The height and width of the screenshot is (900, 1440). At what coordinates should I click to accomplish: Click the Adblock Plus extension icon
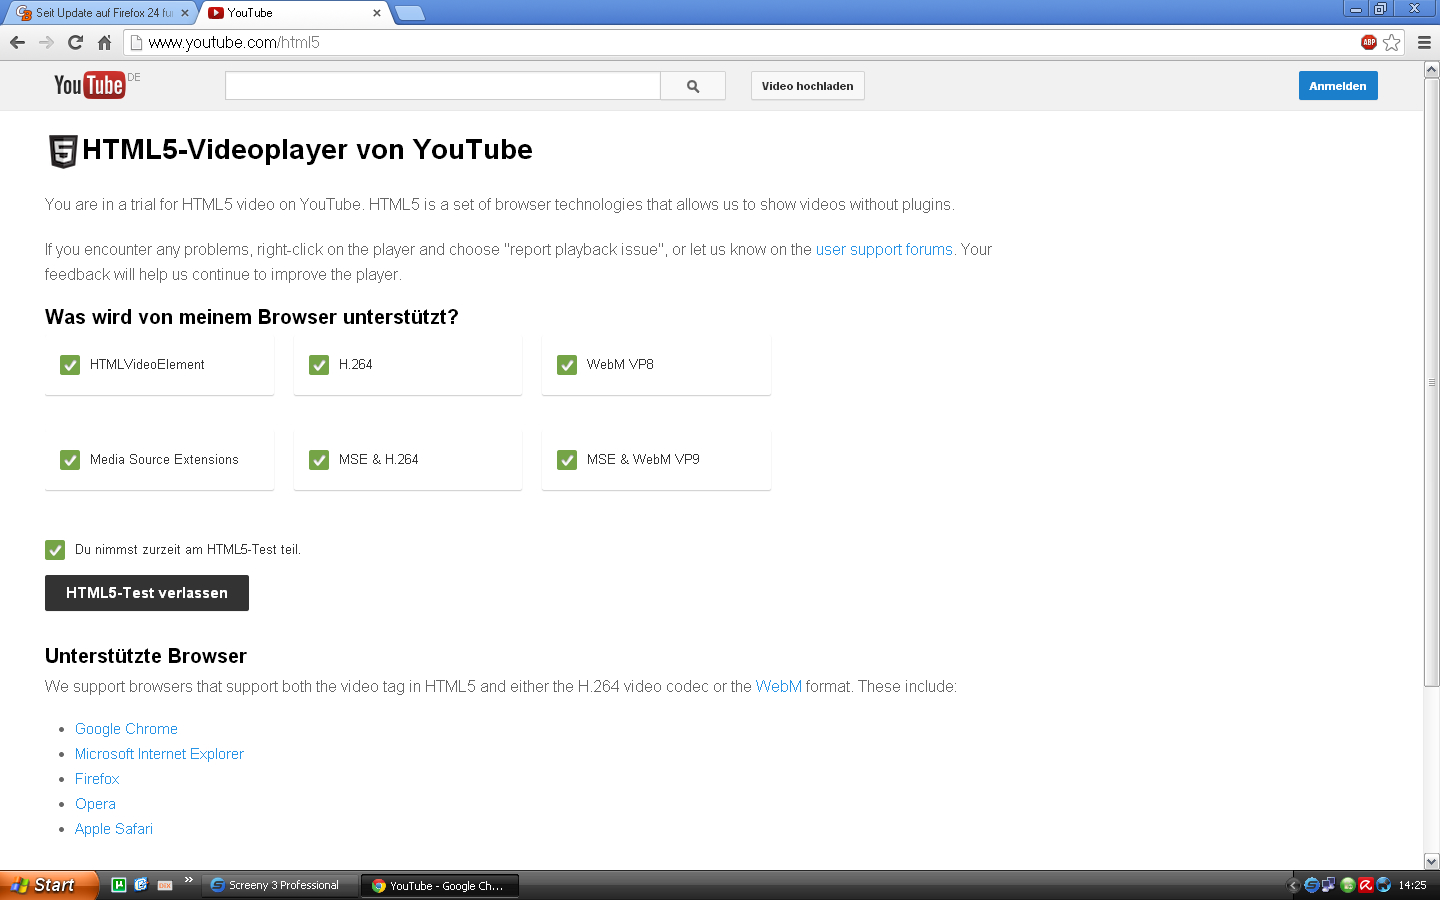[1369, 42]
